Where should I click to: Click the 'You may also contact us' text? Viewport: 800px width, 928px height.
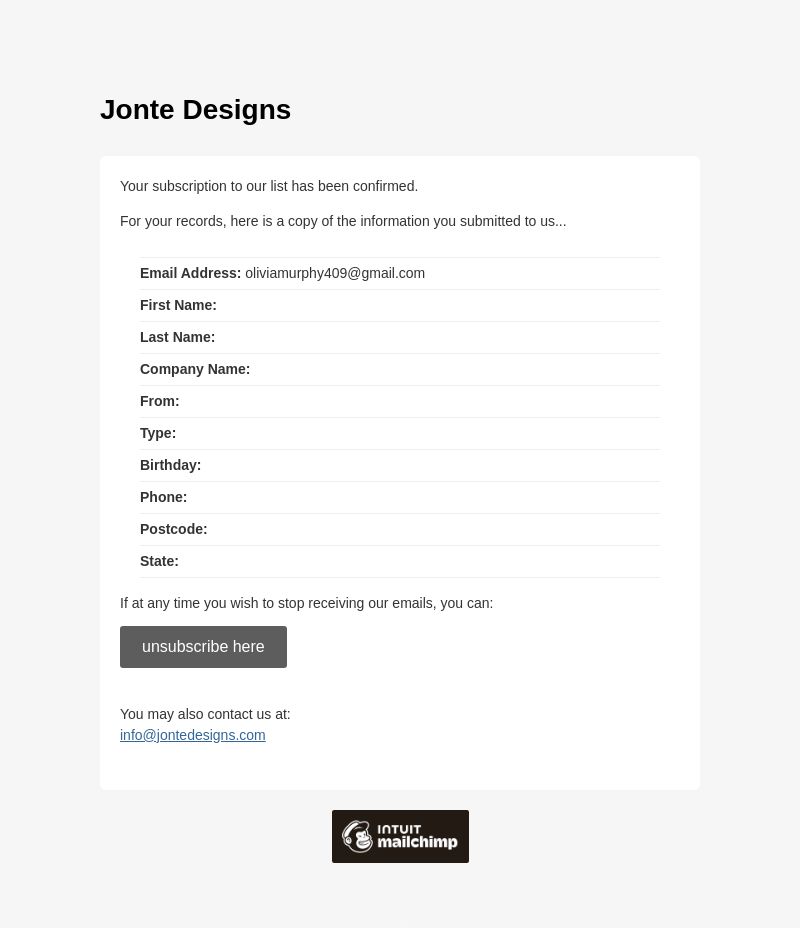coord(205,714)
